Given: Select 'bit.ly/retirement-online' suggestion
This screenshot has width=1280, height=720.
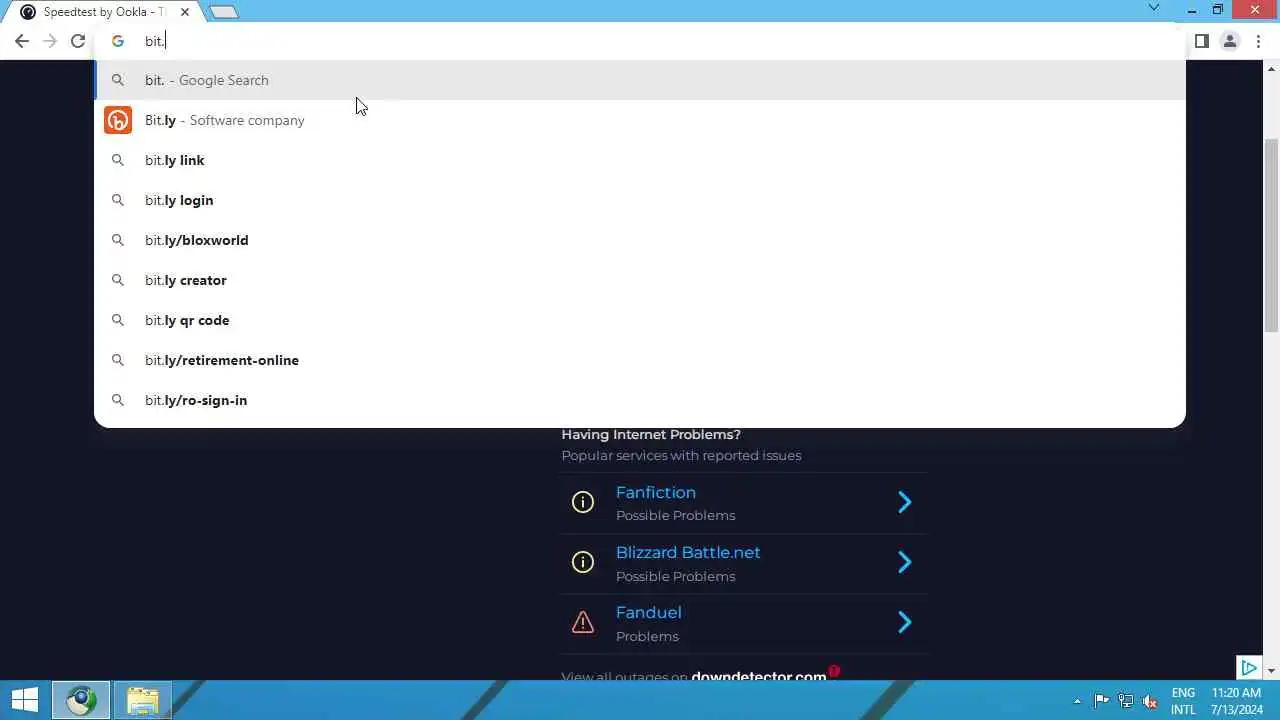Looking at the screenshot, I should click(x=640, y=360).
